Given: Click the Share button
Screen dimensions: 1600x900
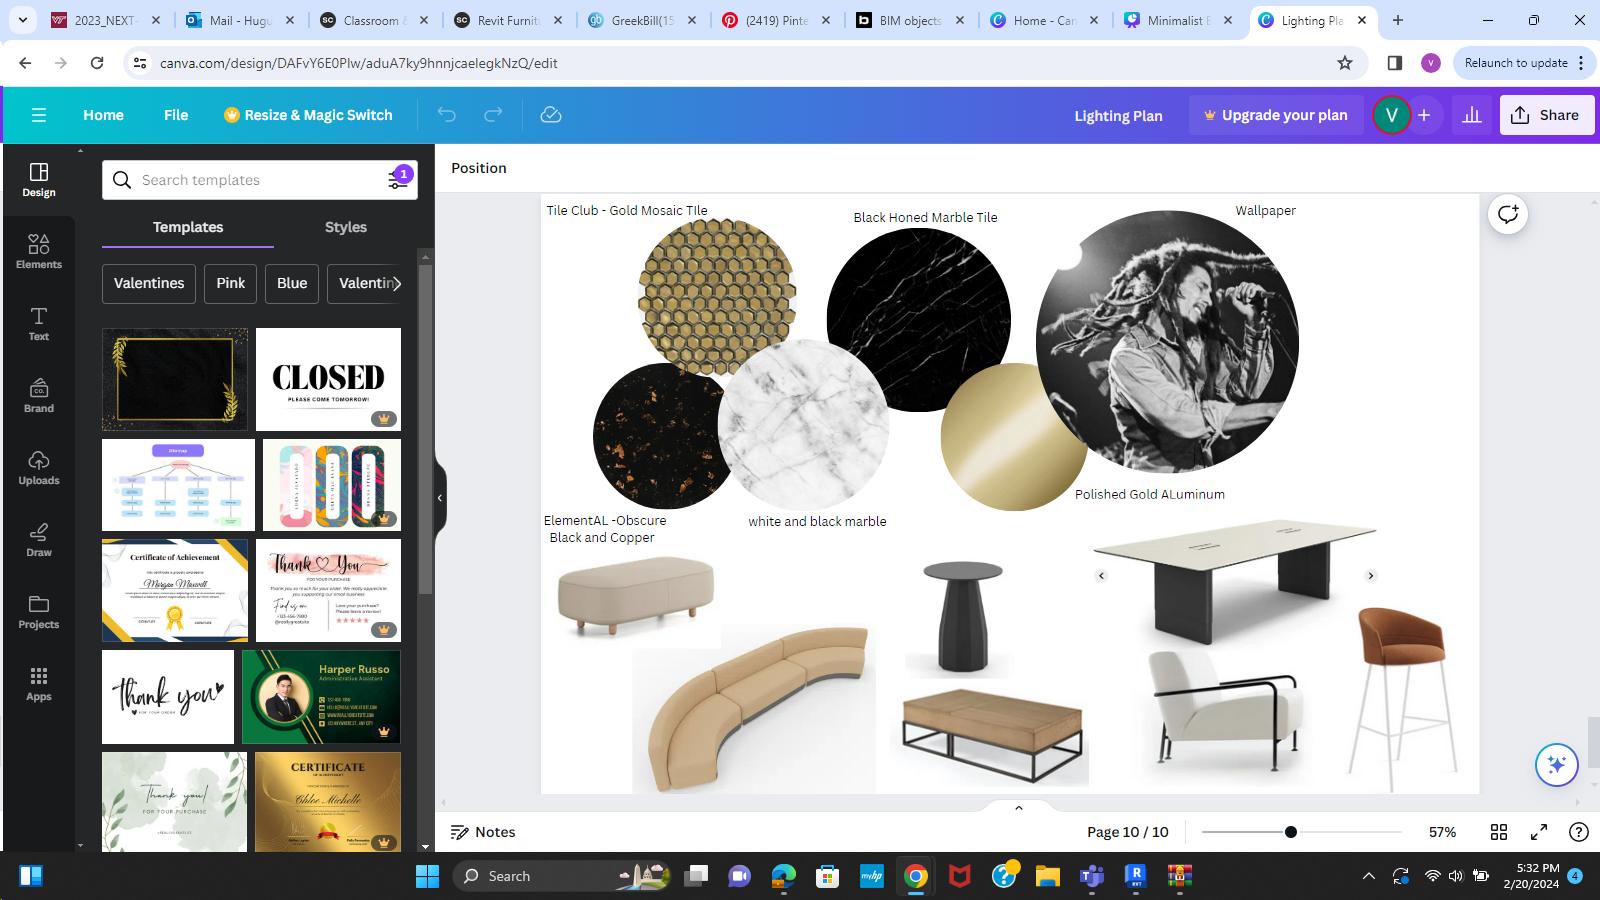Looking at the screenshot, I should (x=1545, y=115).
